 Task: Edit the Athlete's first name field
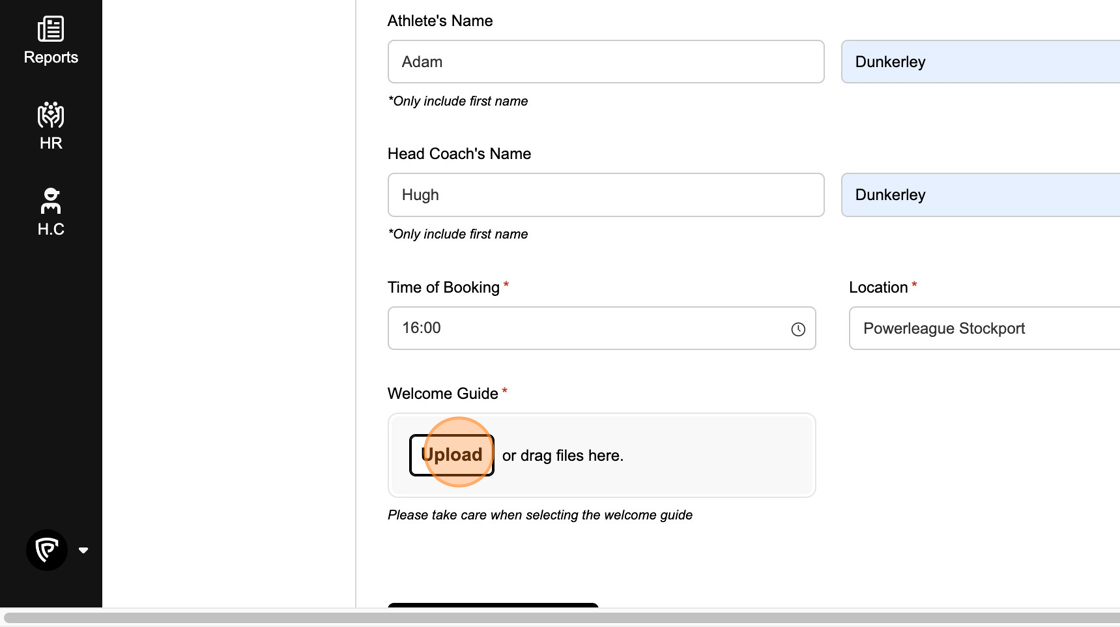606,61
